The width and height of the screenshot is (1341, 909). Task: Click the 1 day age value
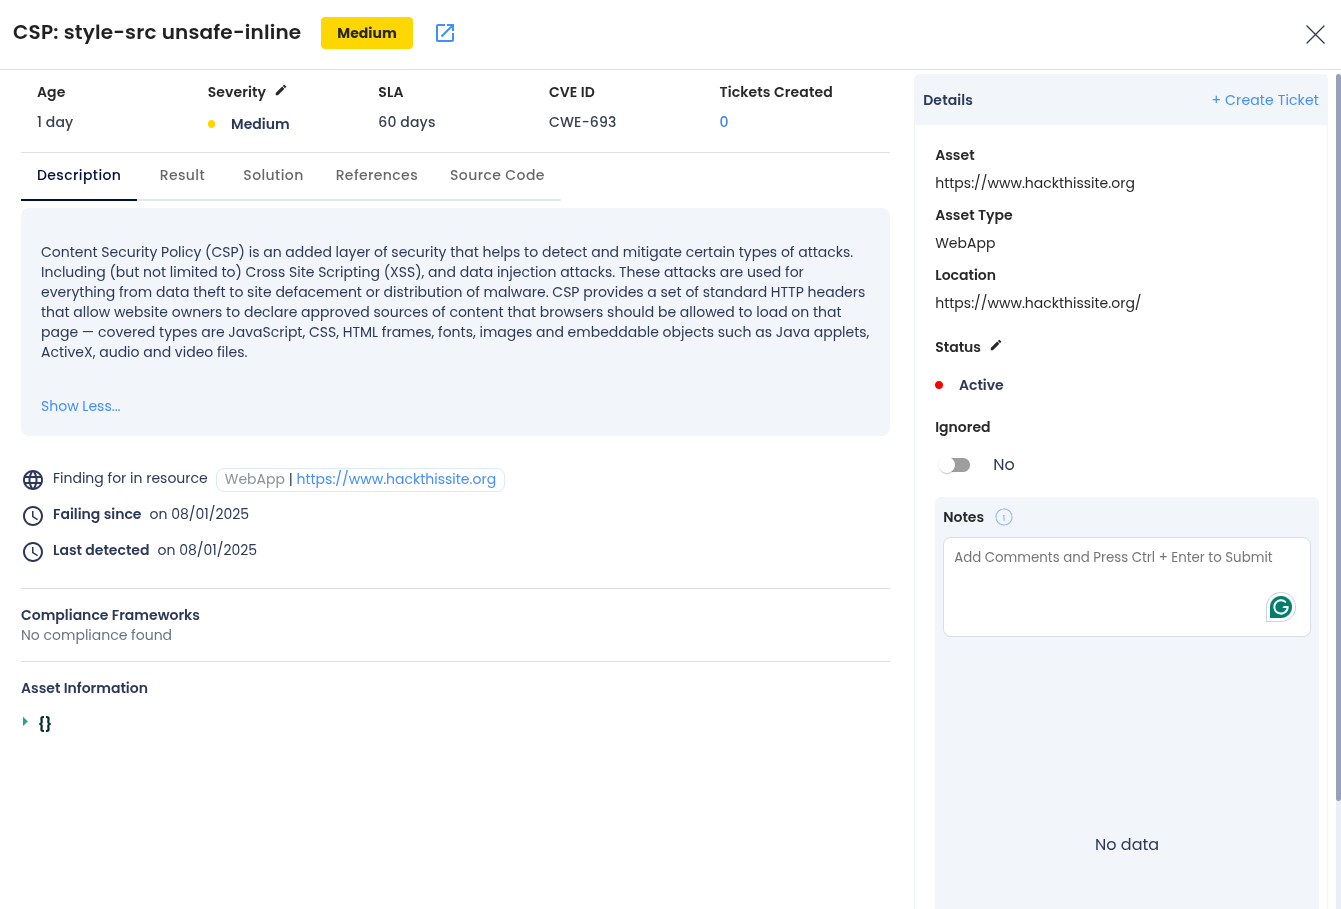[x=55, y=122]
